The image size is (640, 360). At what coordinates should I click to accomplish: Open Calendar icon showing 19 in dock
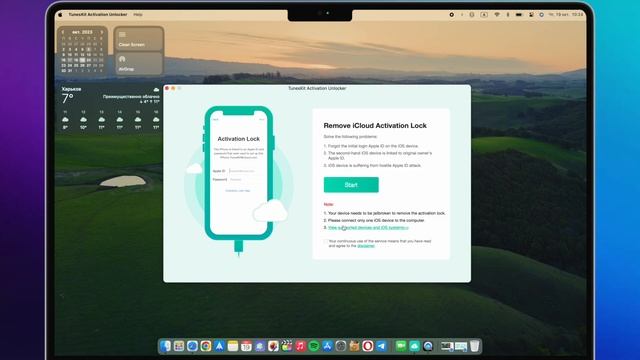(x=246, y=346)
